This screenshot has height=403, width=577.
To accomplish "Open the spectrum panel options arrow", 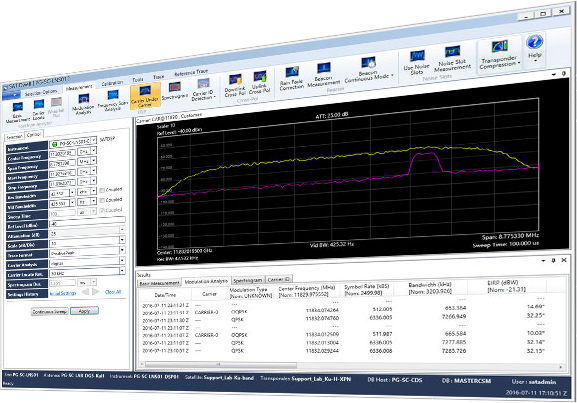I will [x=554, y=74].
